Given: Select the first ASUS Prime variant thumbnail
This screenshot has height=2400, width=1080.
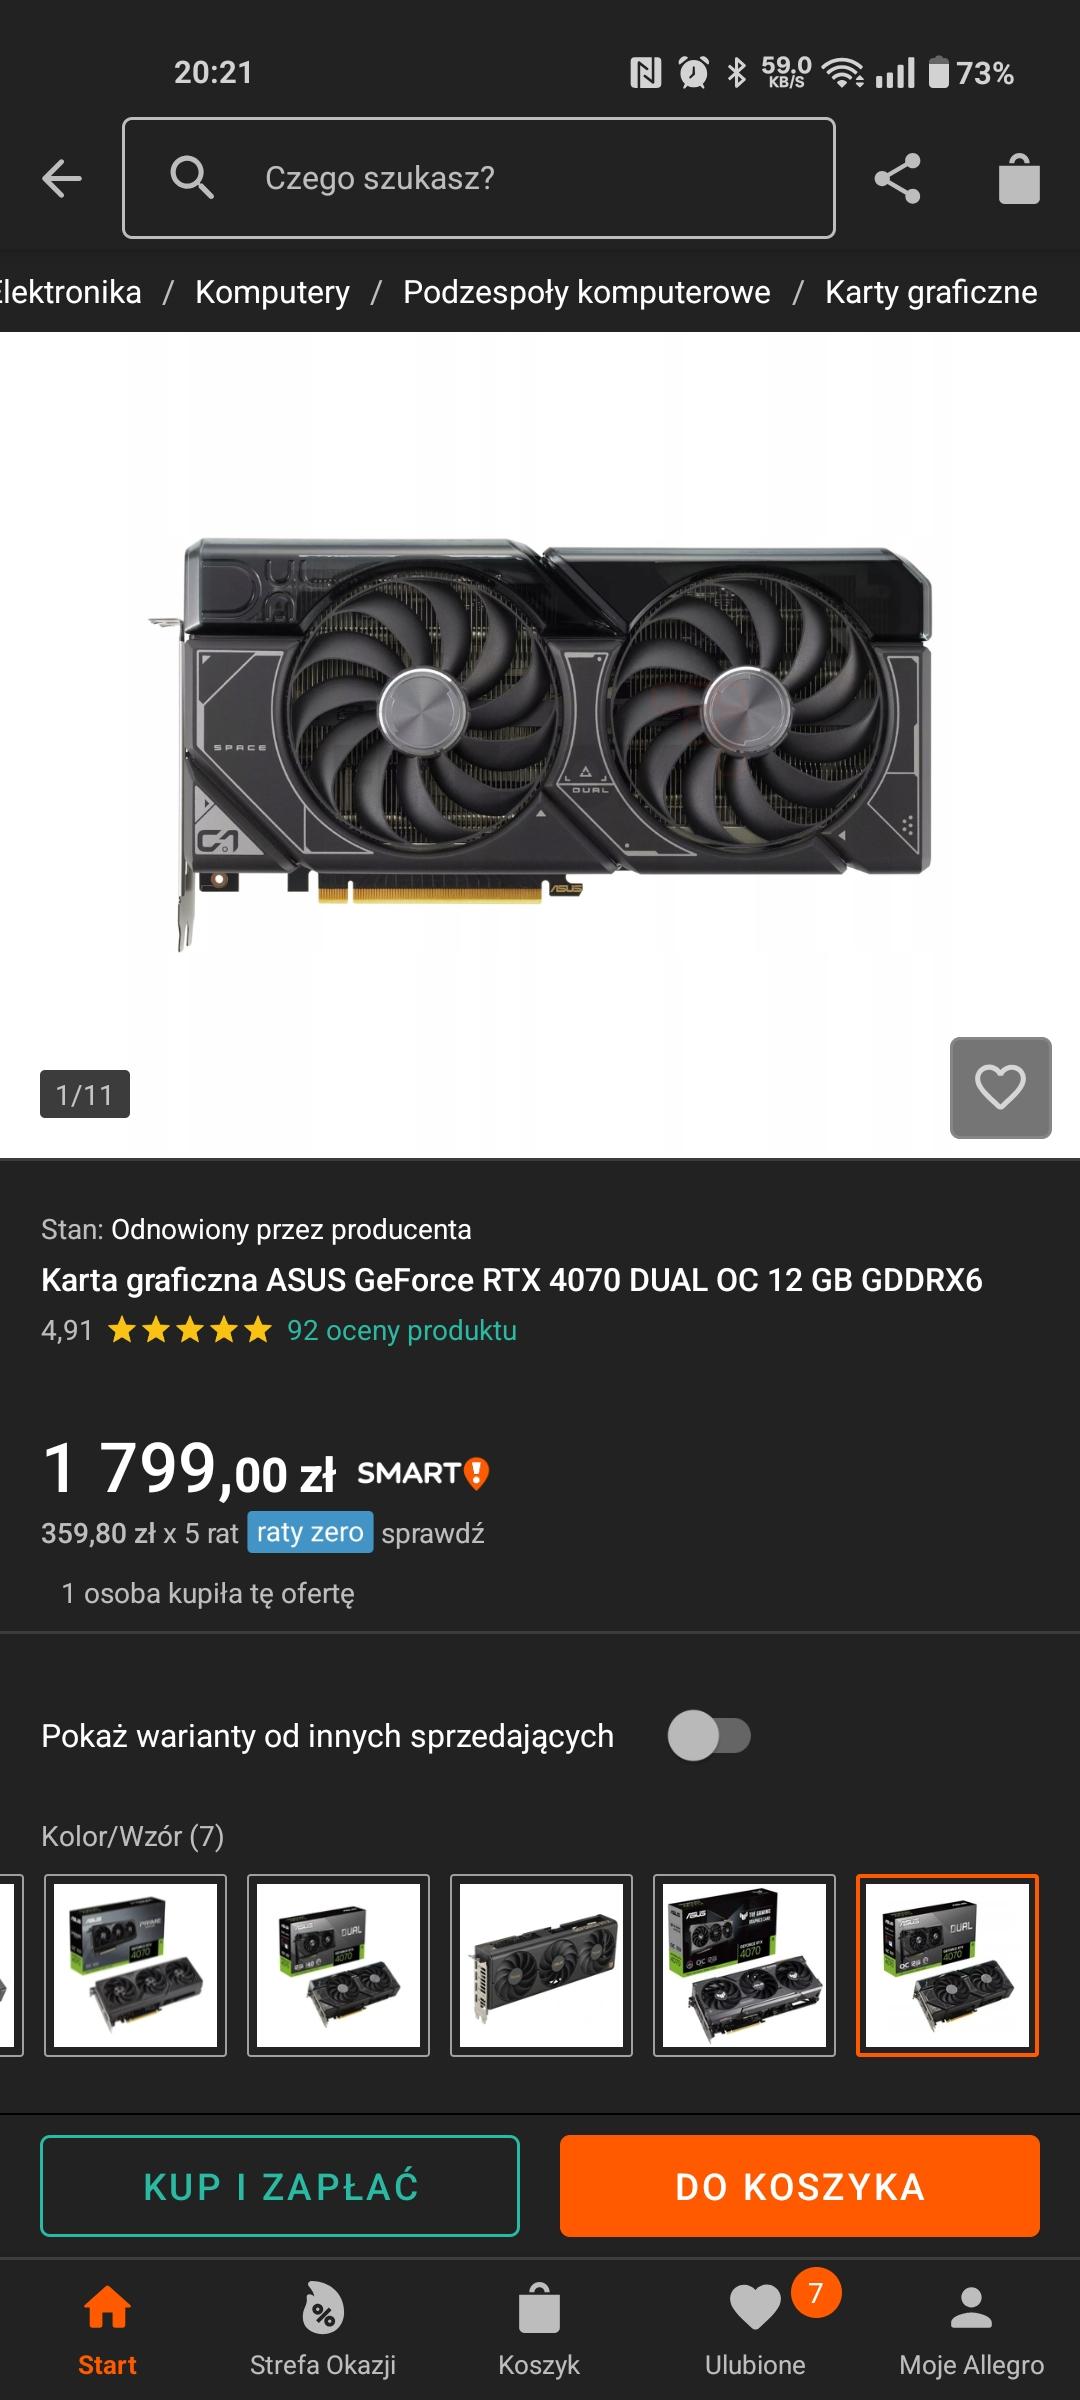Looking at the screenshot, I should point(135,1965).
